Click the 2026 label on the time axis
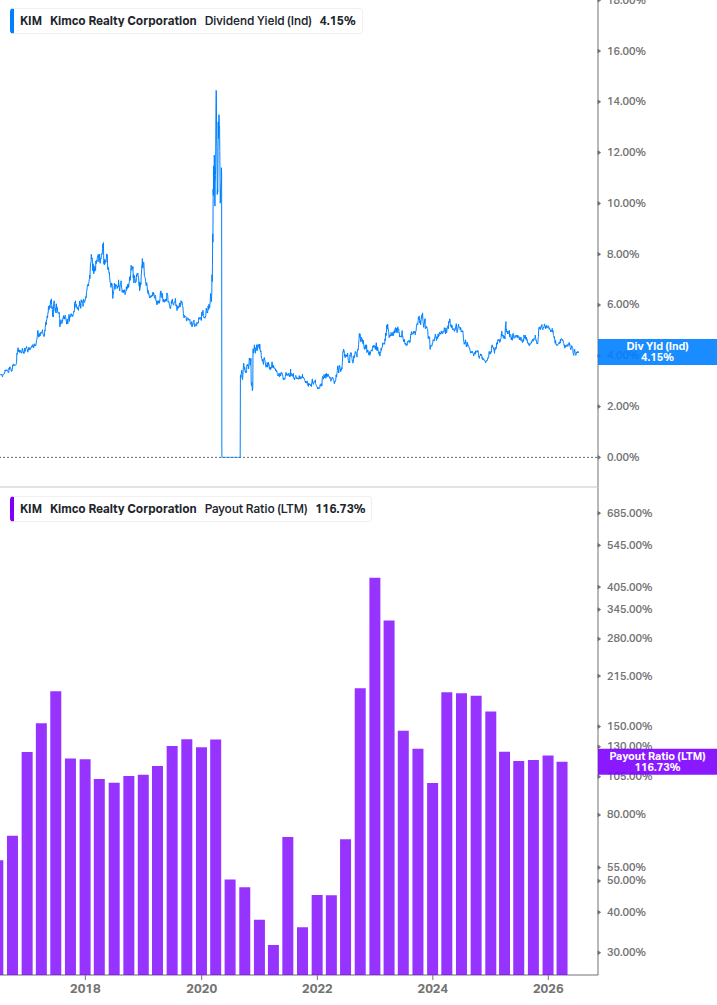The height and width of the screenshot is (1005, 717). click(548, 988)
